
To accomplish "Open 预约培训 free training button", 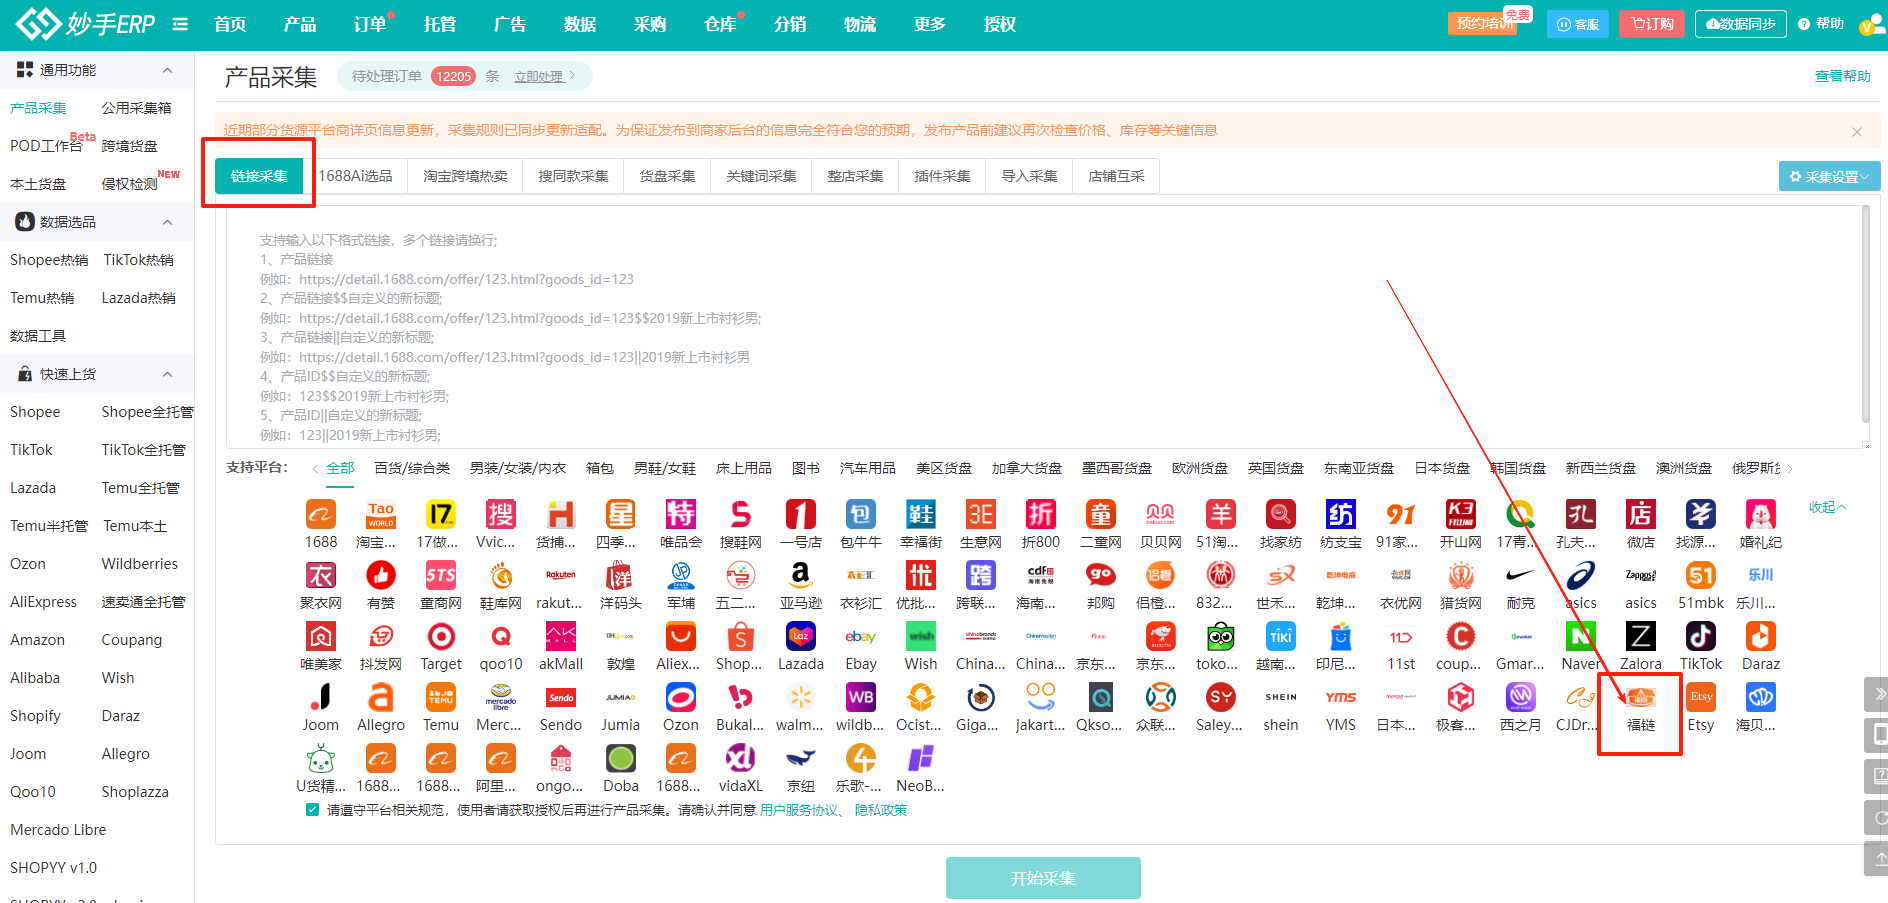I will tap(1484, 23).
